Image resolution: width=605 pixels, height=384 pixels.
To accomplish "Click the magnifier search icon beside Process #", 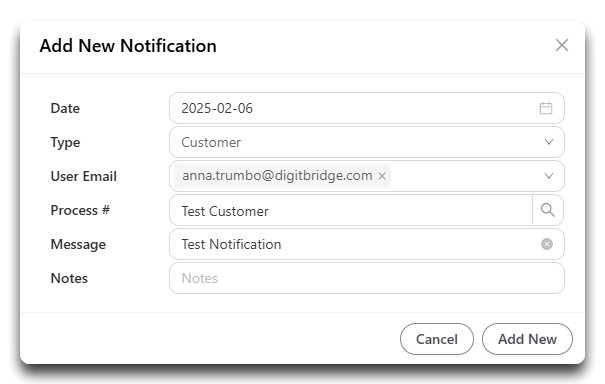I will 548,210.
